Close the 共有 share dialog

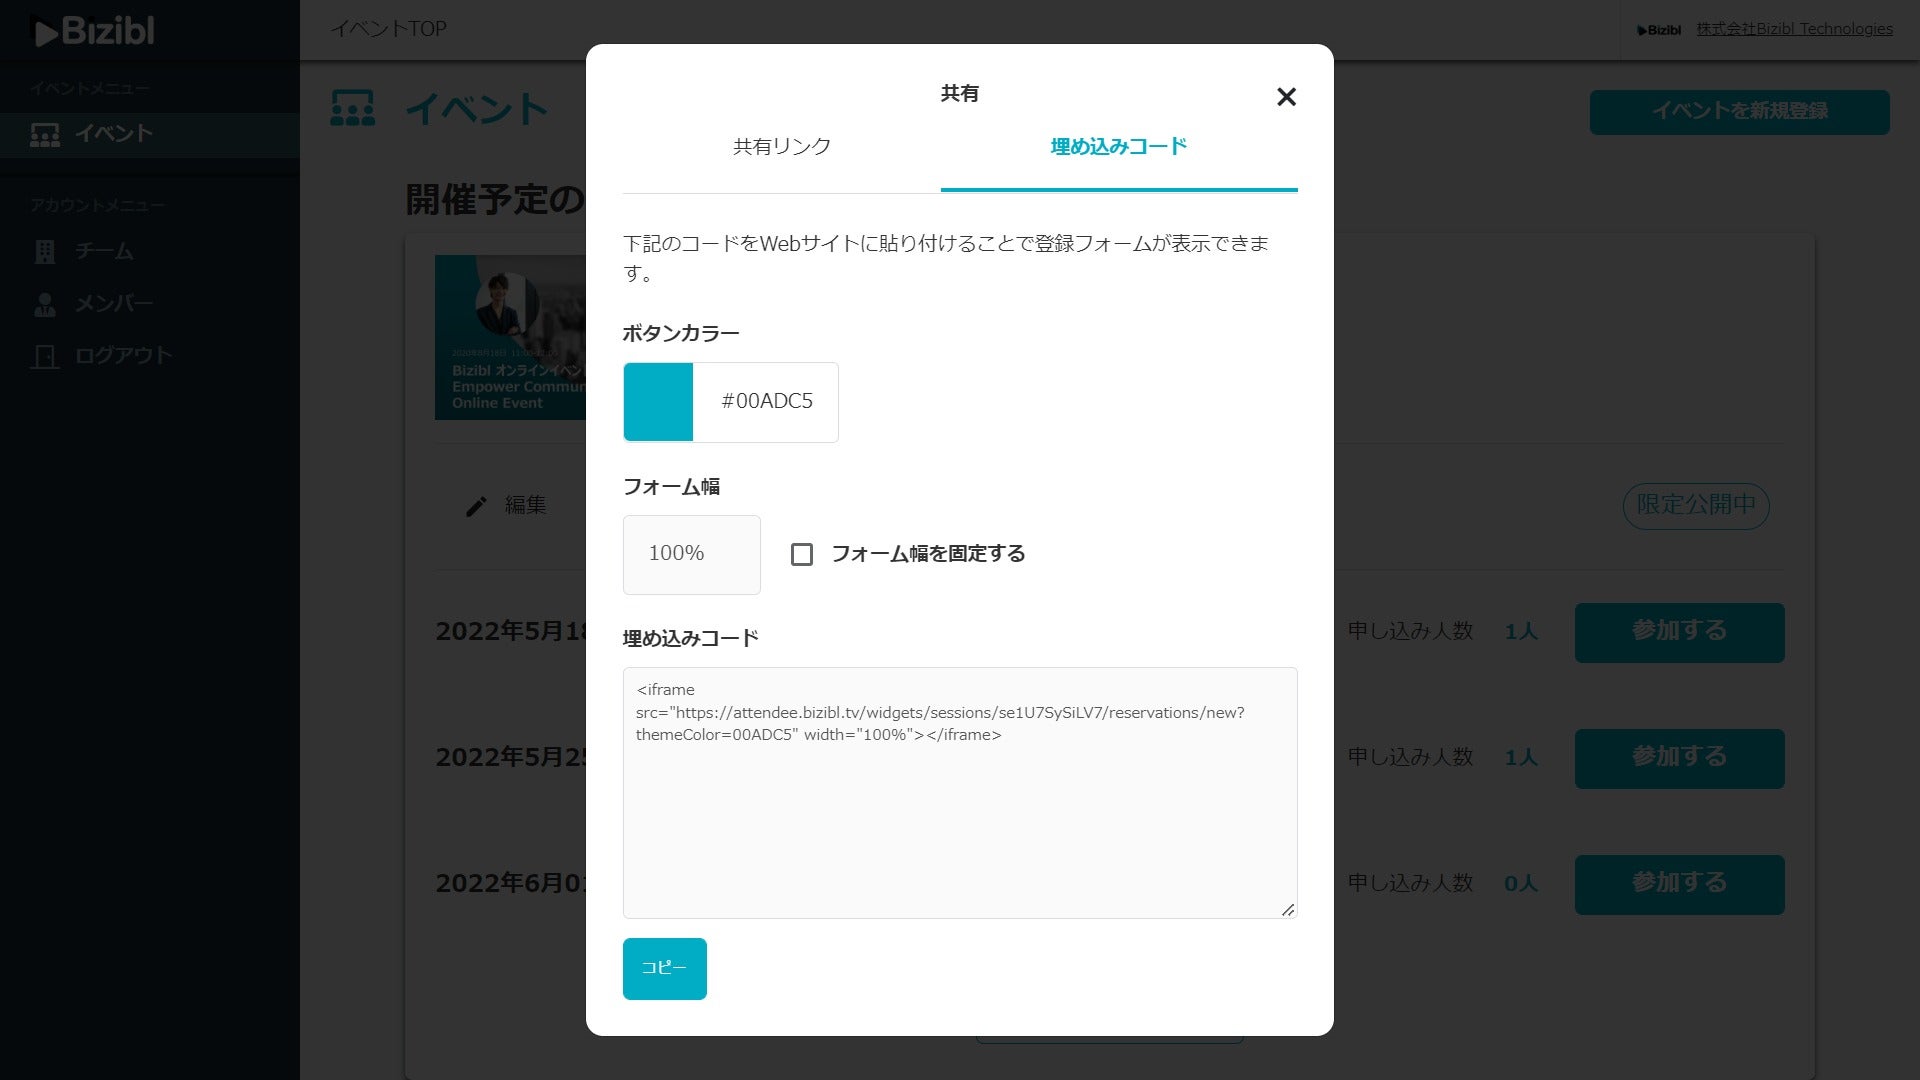point(1286,97)
